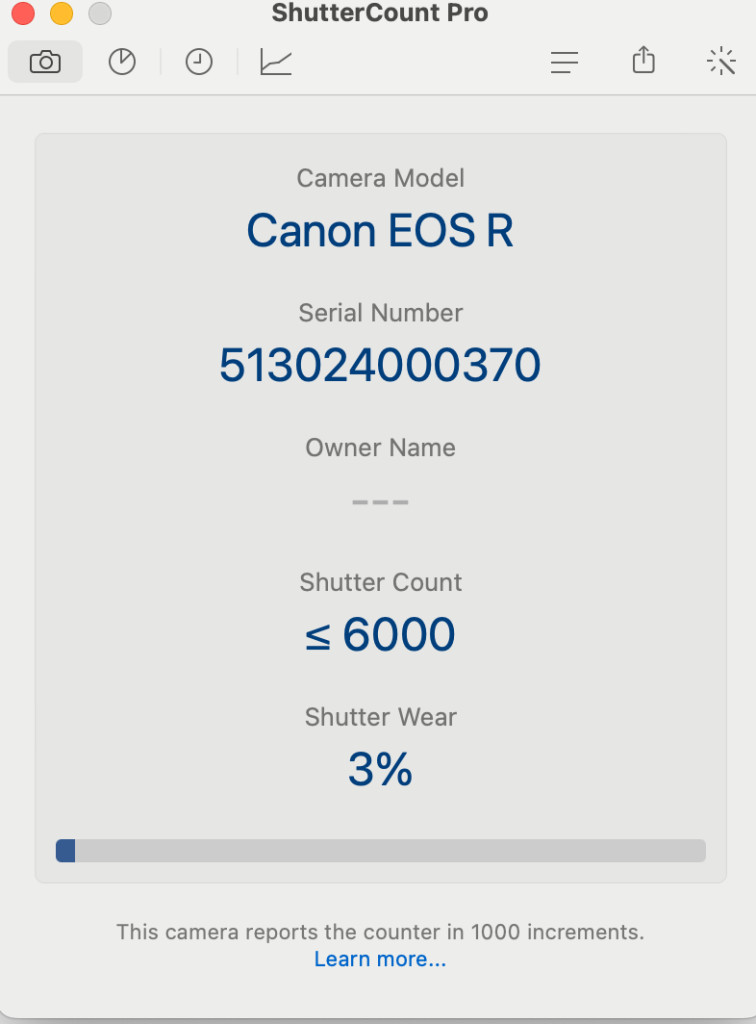Click the serial number 513024000370
This screenshot has height=1024, width=756.
(x=380, y=364)
